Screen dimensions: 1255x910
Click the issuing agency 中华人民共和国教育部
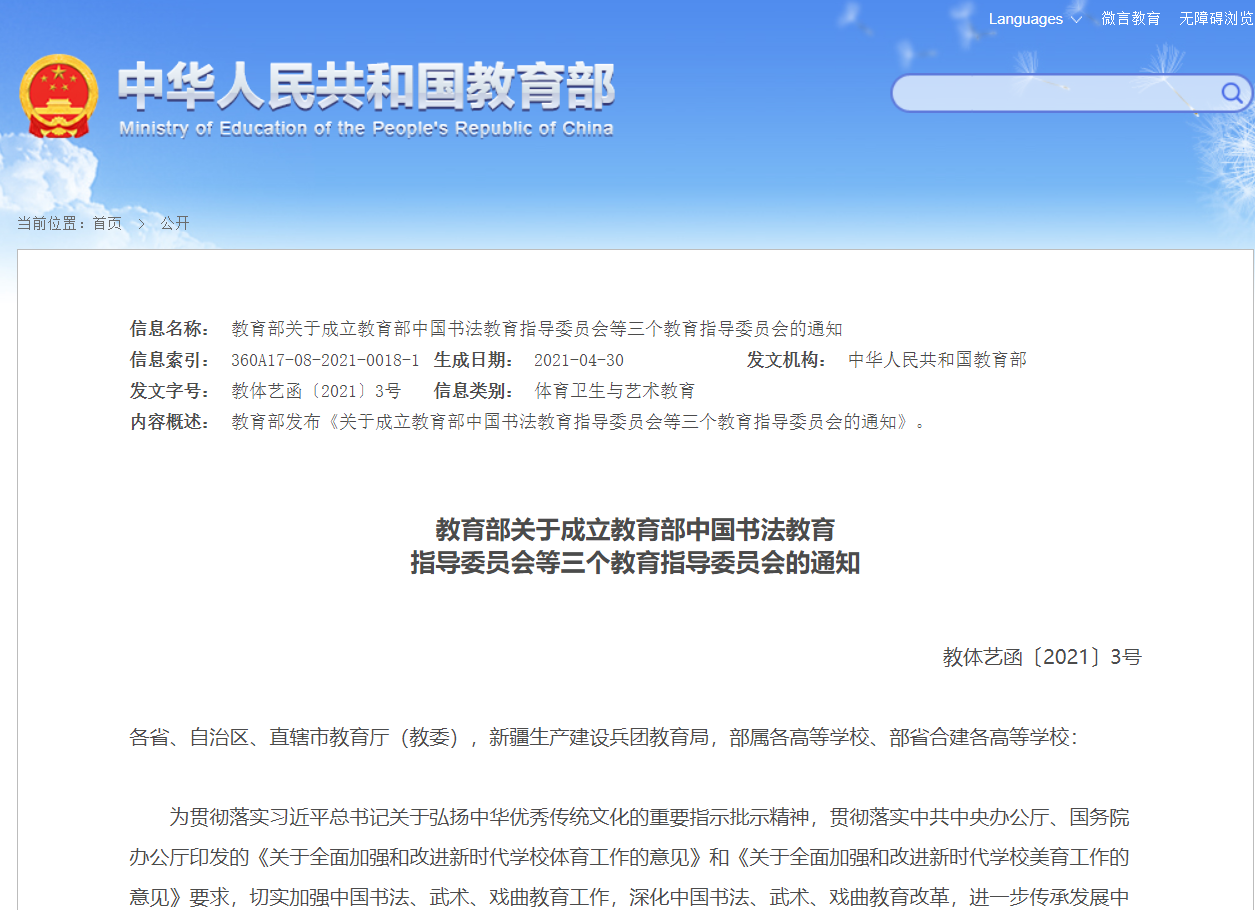pyautogui.click(x=937, y=360)
